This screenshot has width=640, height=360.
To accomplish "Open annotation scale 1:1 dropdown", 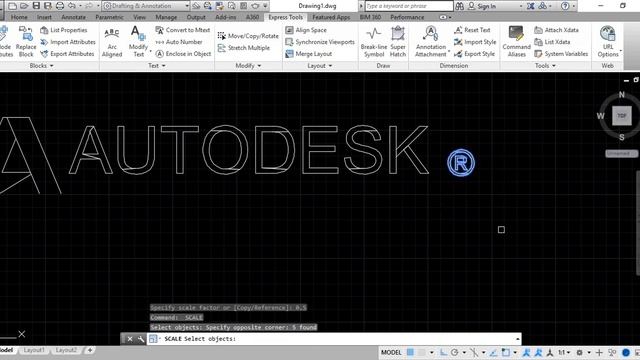I will (564, 352).
